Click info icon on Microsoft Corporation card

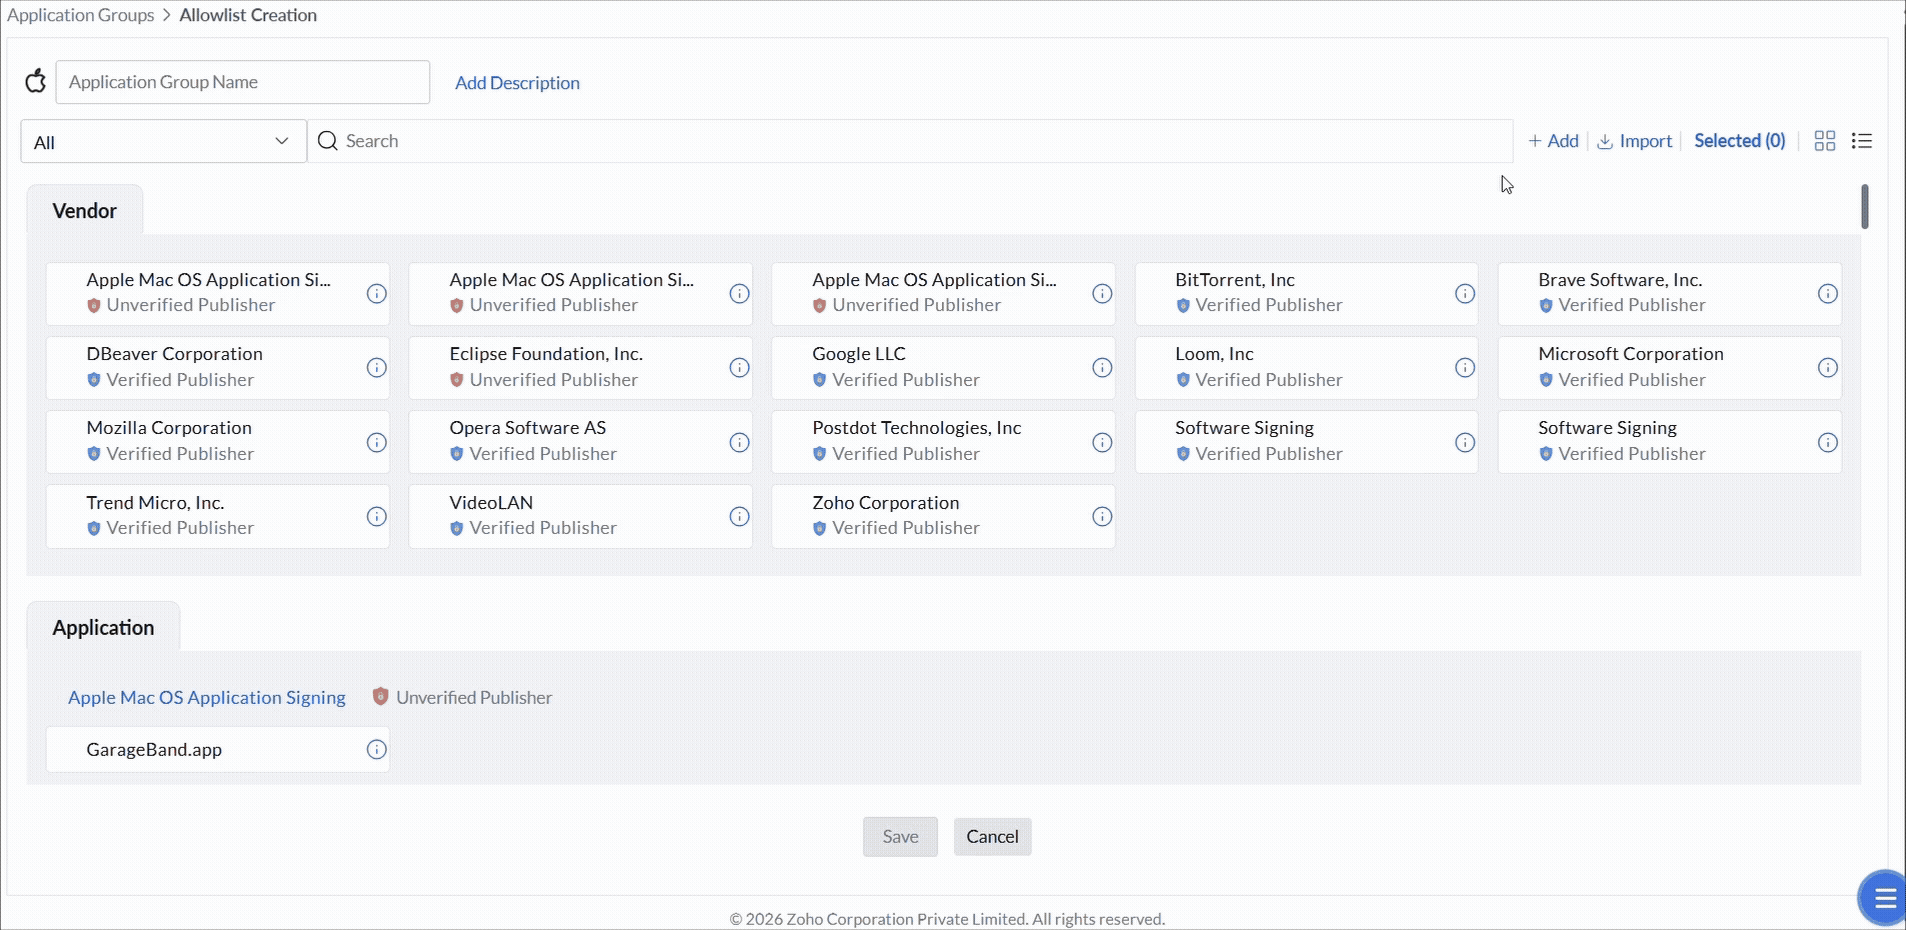pos(1828,367)
